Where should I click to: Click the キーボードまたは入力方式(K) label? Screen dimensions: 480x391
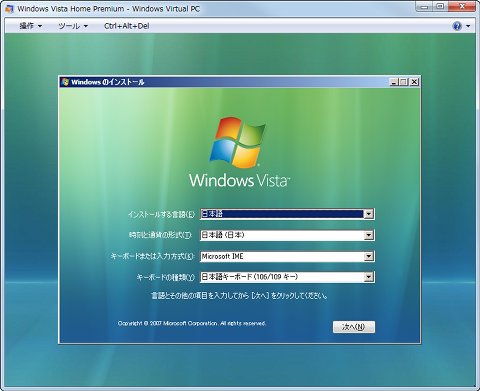pyautogui.click(x=152, y=256)
